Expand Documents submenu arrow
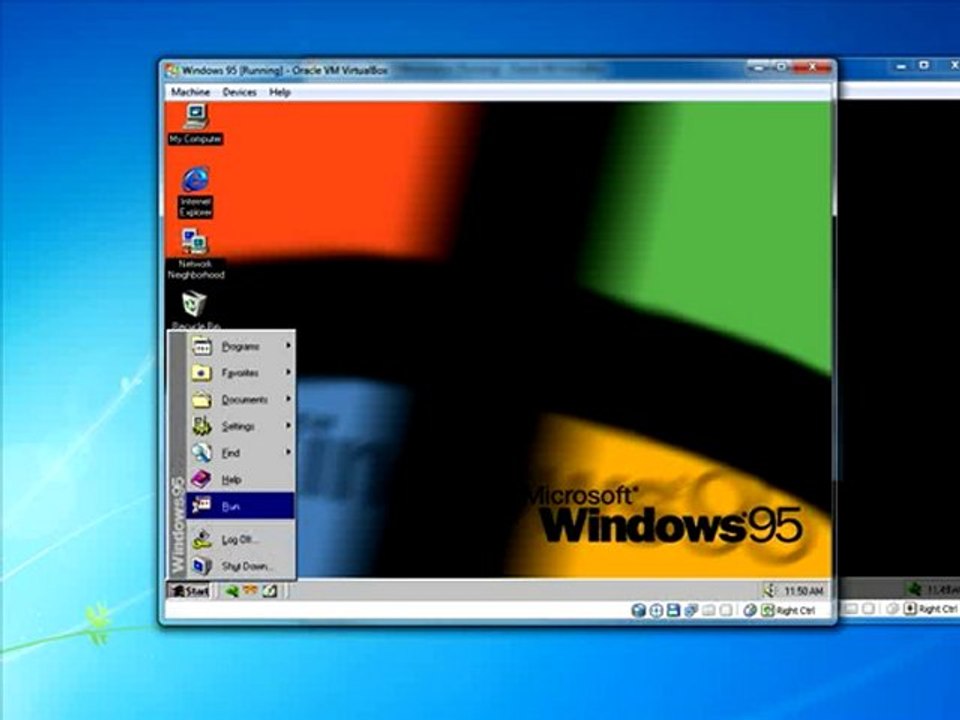This screenshot has width=960, height=720. (288, 399)
